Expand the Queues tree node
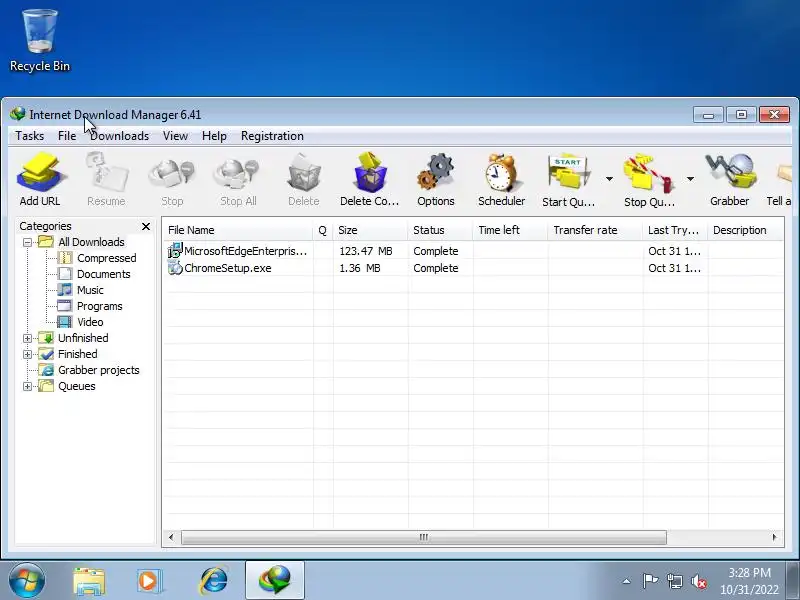This screenshot has height=600, width=800. [28, 386]
